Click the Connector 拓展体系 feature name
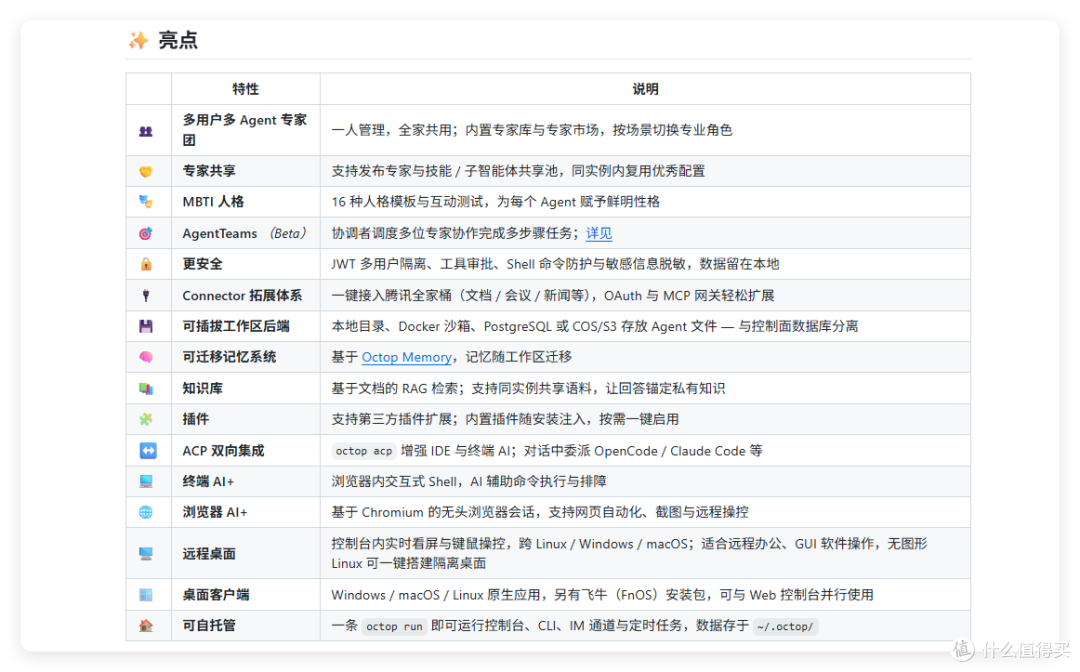This screenshot has height=672, width=1080. (242, 295)
